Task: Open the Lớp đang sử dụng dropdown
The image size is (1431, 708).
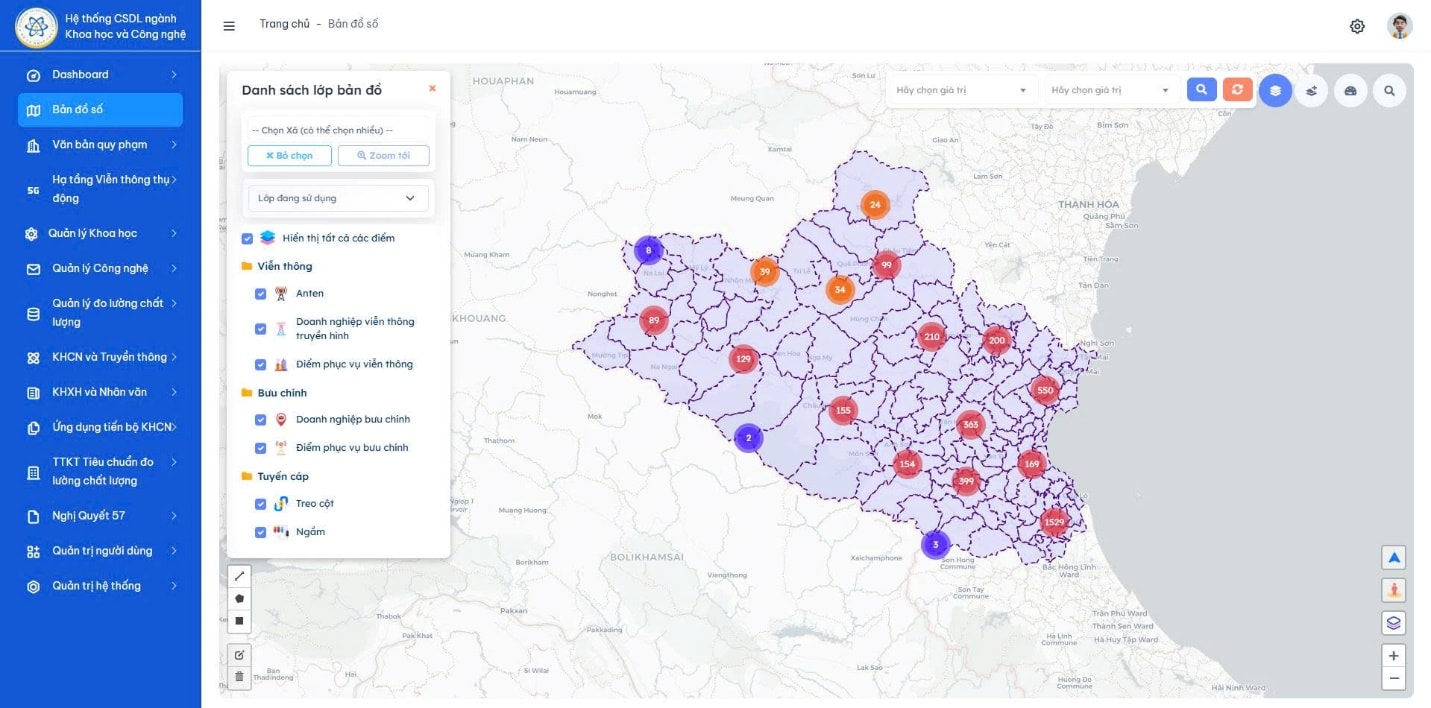Action: (x=338, y=198)
